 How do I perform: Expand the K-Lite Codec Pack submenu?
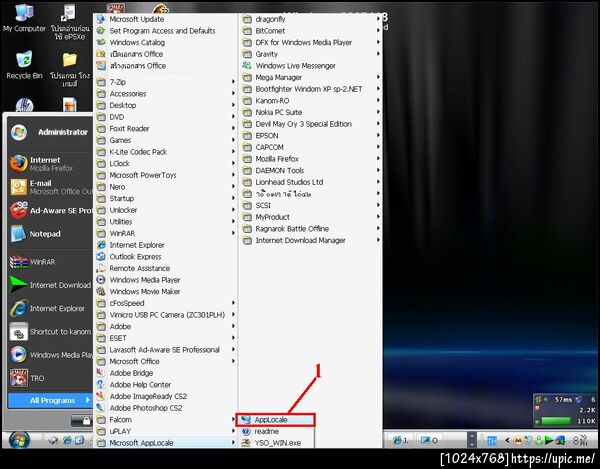click(166, 152)
